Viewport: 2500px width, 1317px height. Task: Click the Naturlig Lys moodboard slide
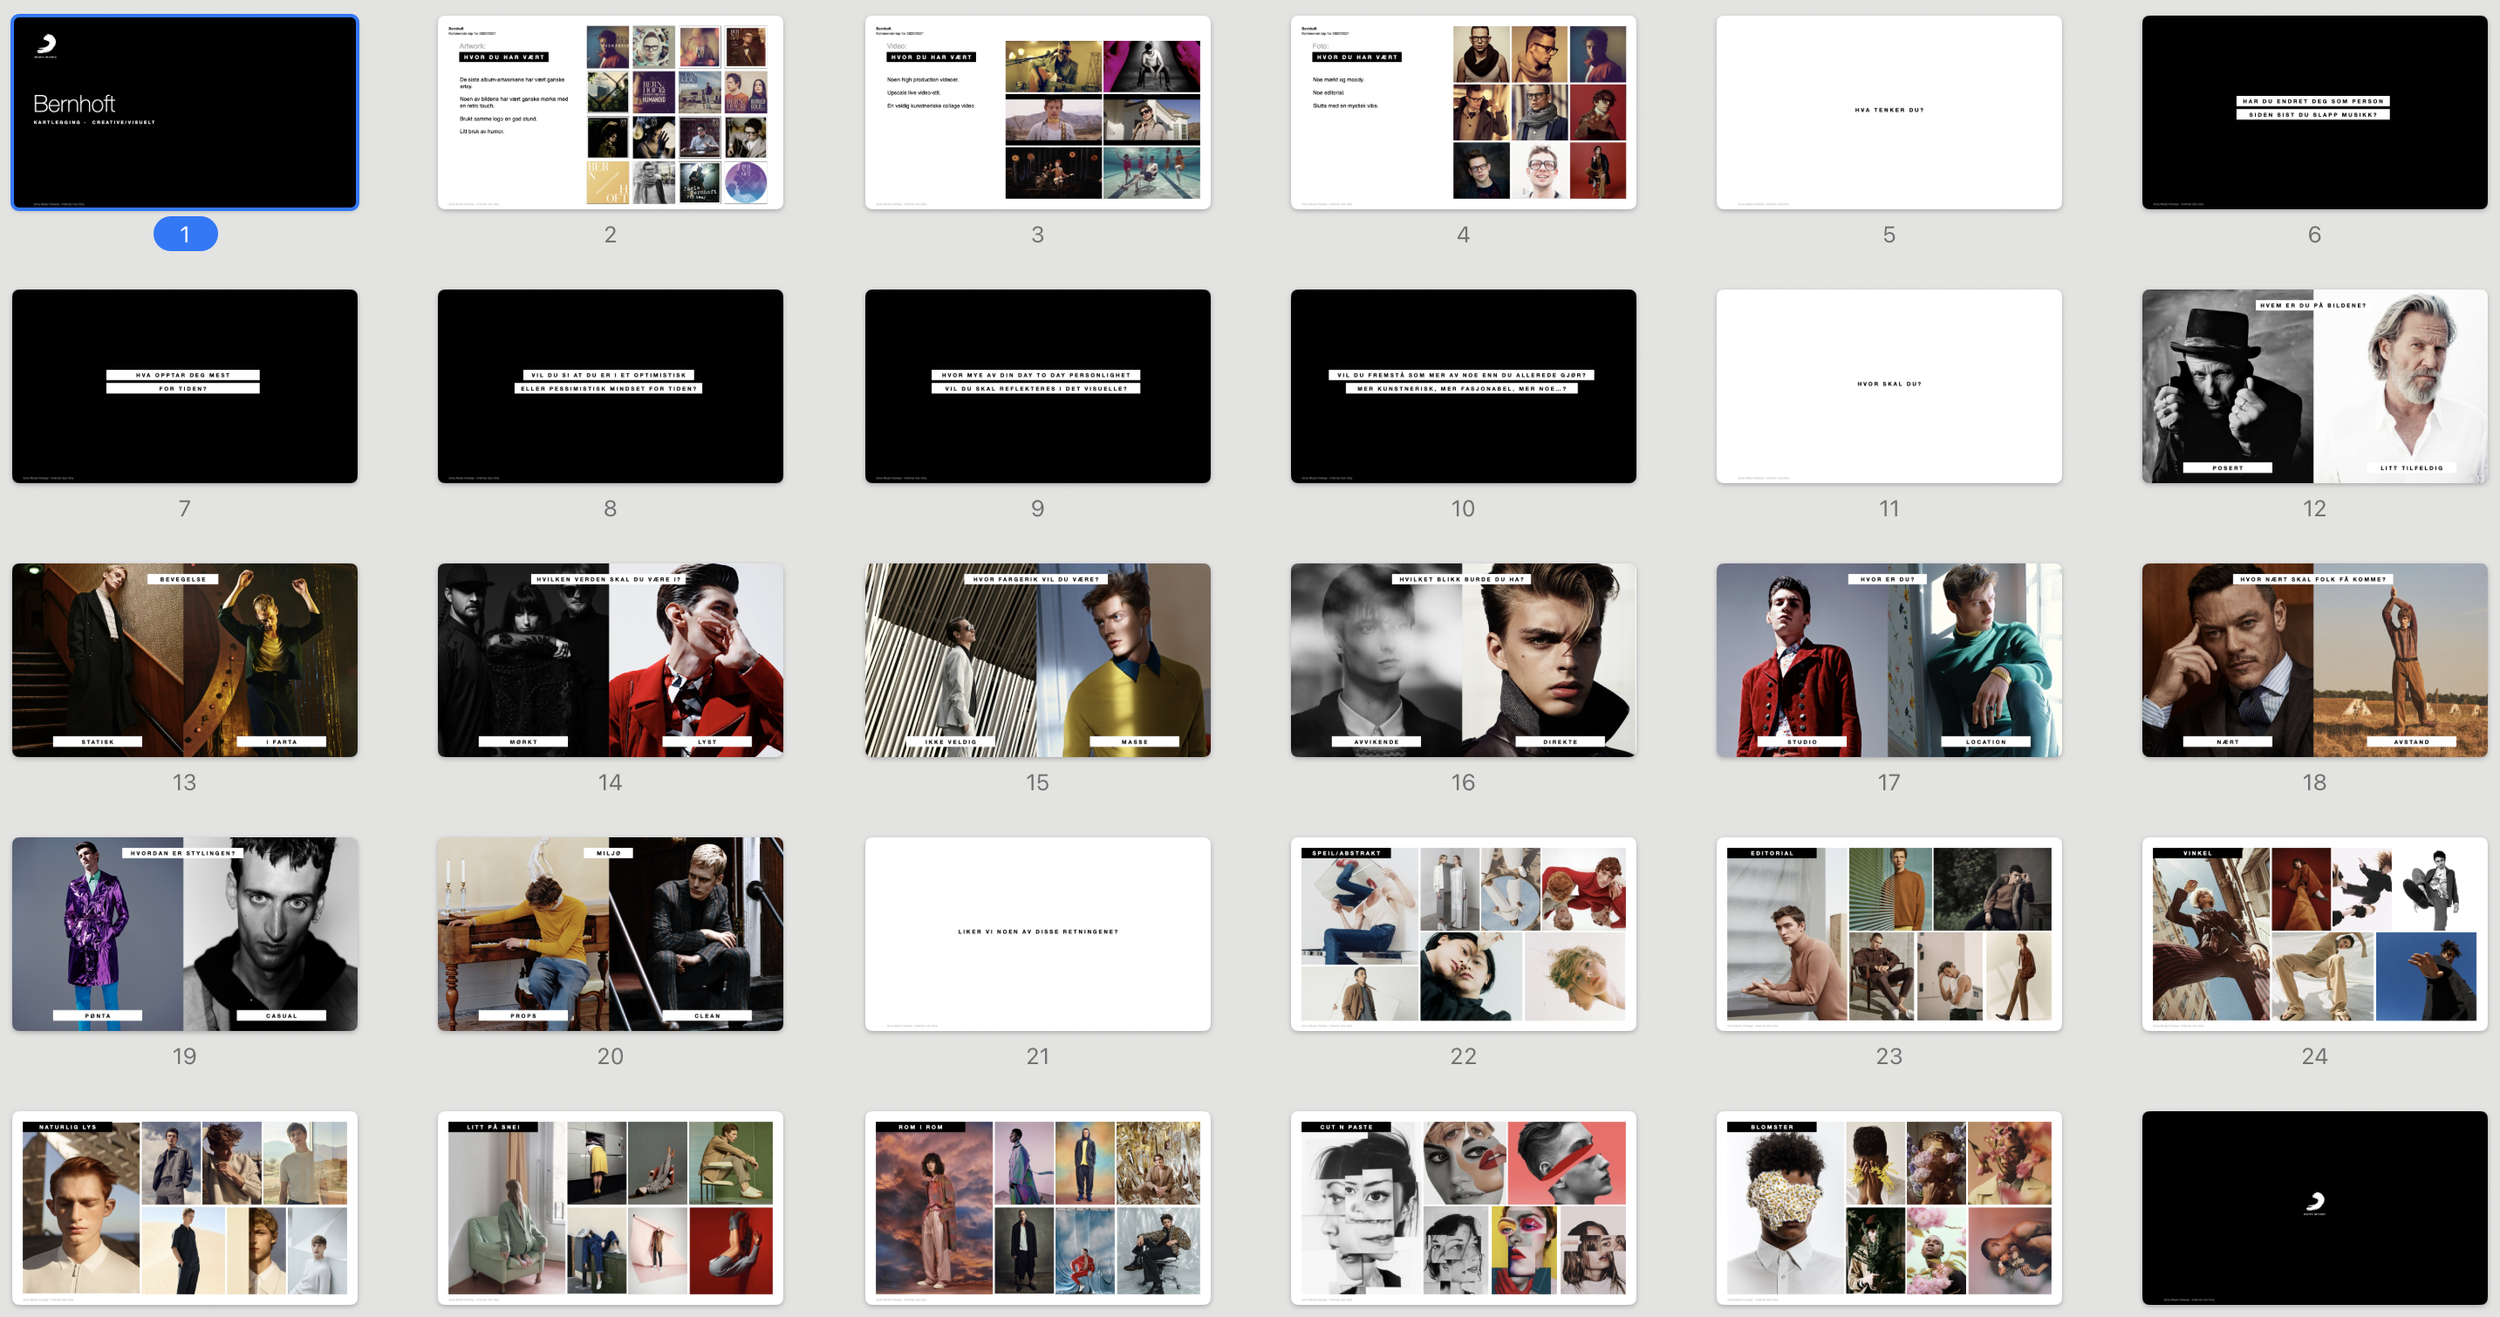point(184,1208)
